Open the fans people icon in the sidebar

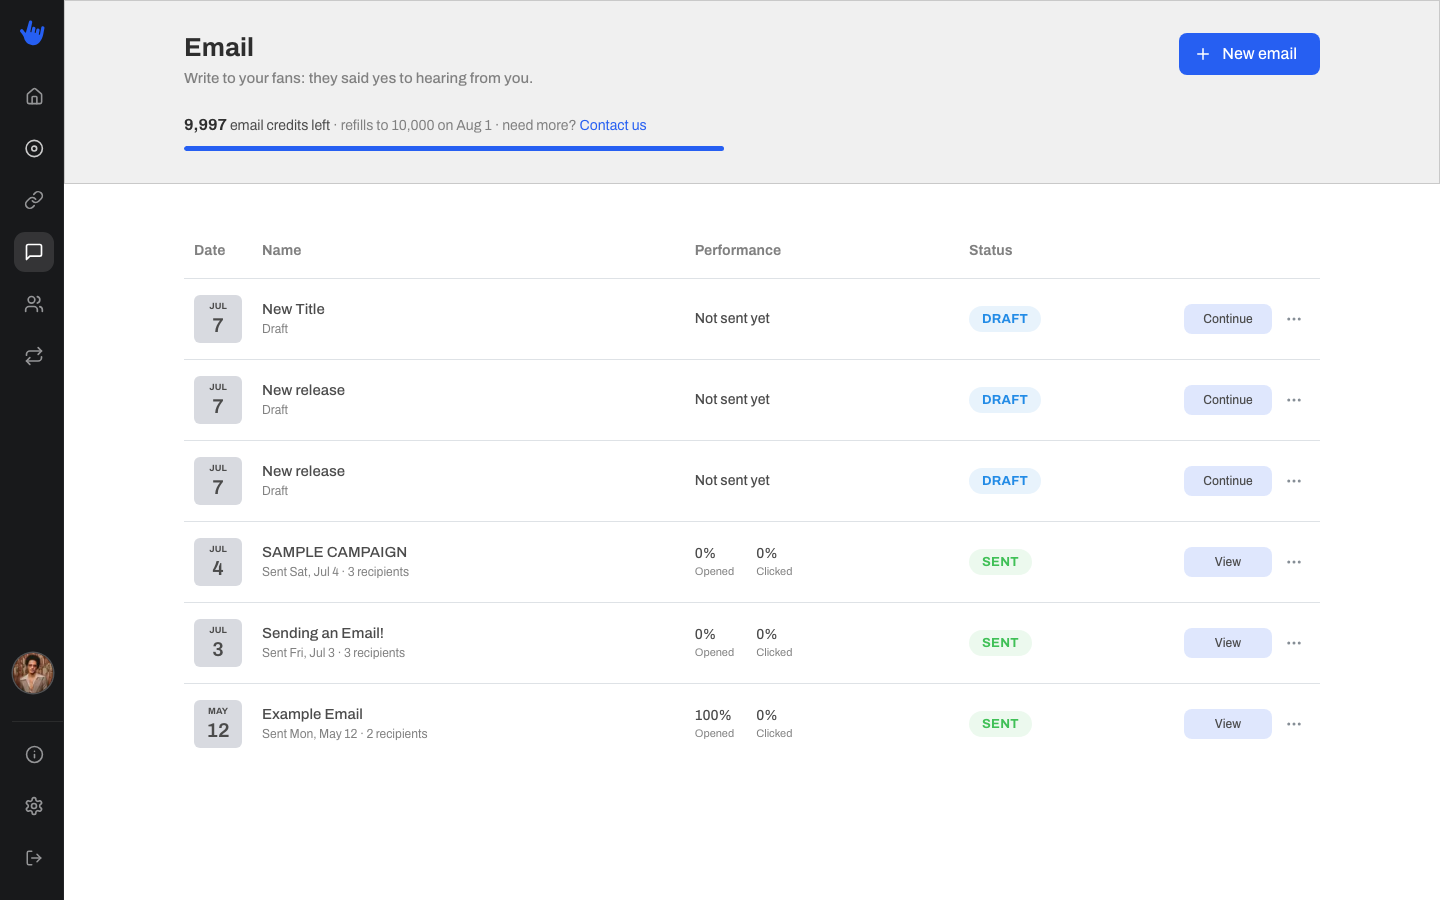(x=34, y=304)
